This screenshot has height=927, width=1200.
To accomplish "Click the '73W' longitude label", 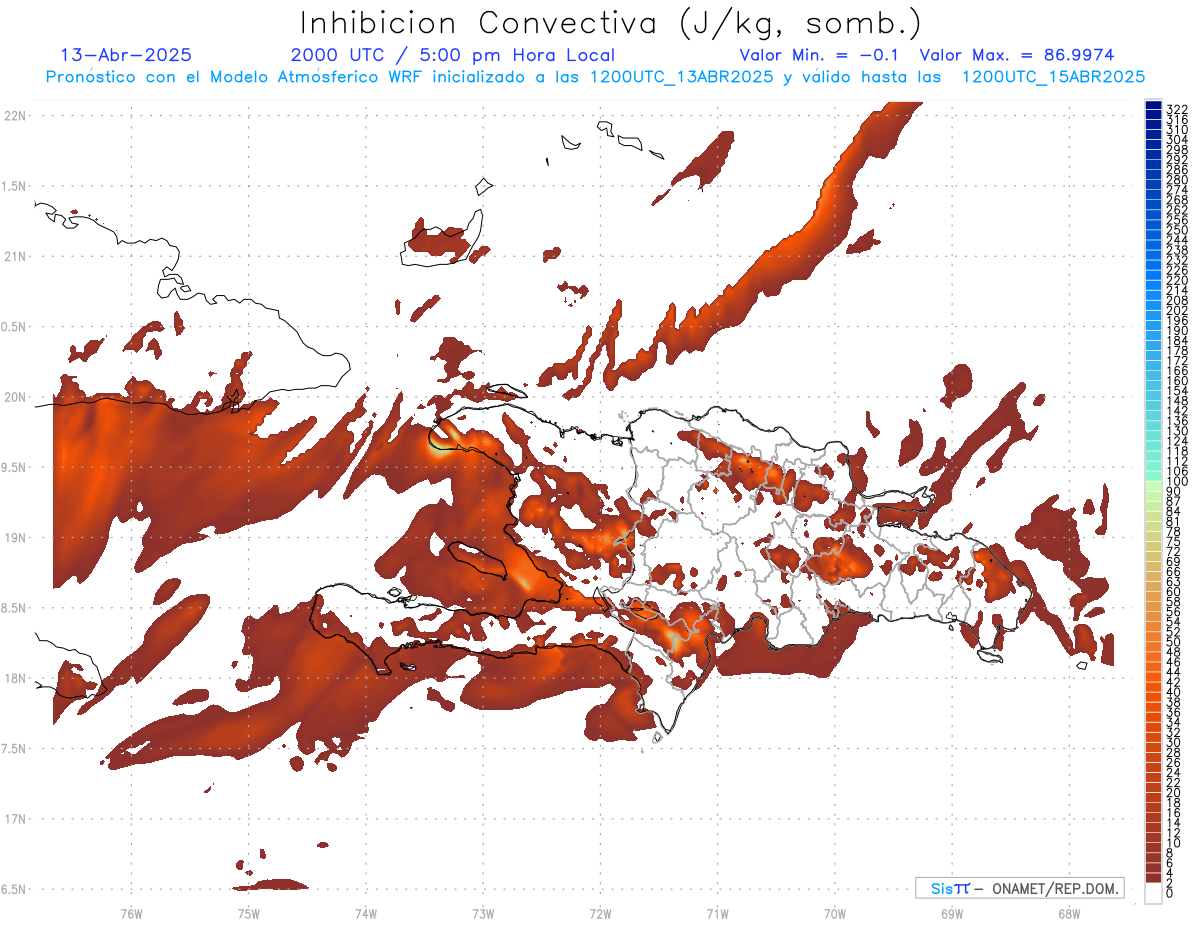I will [x=483, y=913].
